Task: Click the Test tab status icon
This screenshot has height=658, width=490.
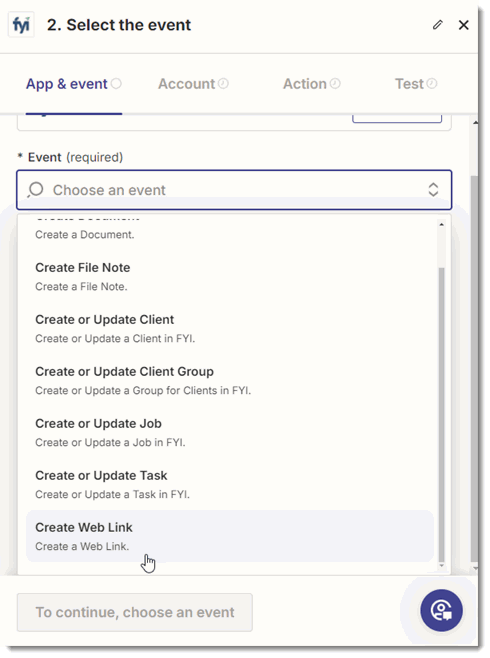Action: pyautogui.click(x=432, y=84)
